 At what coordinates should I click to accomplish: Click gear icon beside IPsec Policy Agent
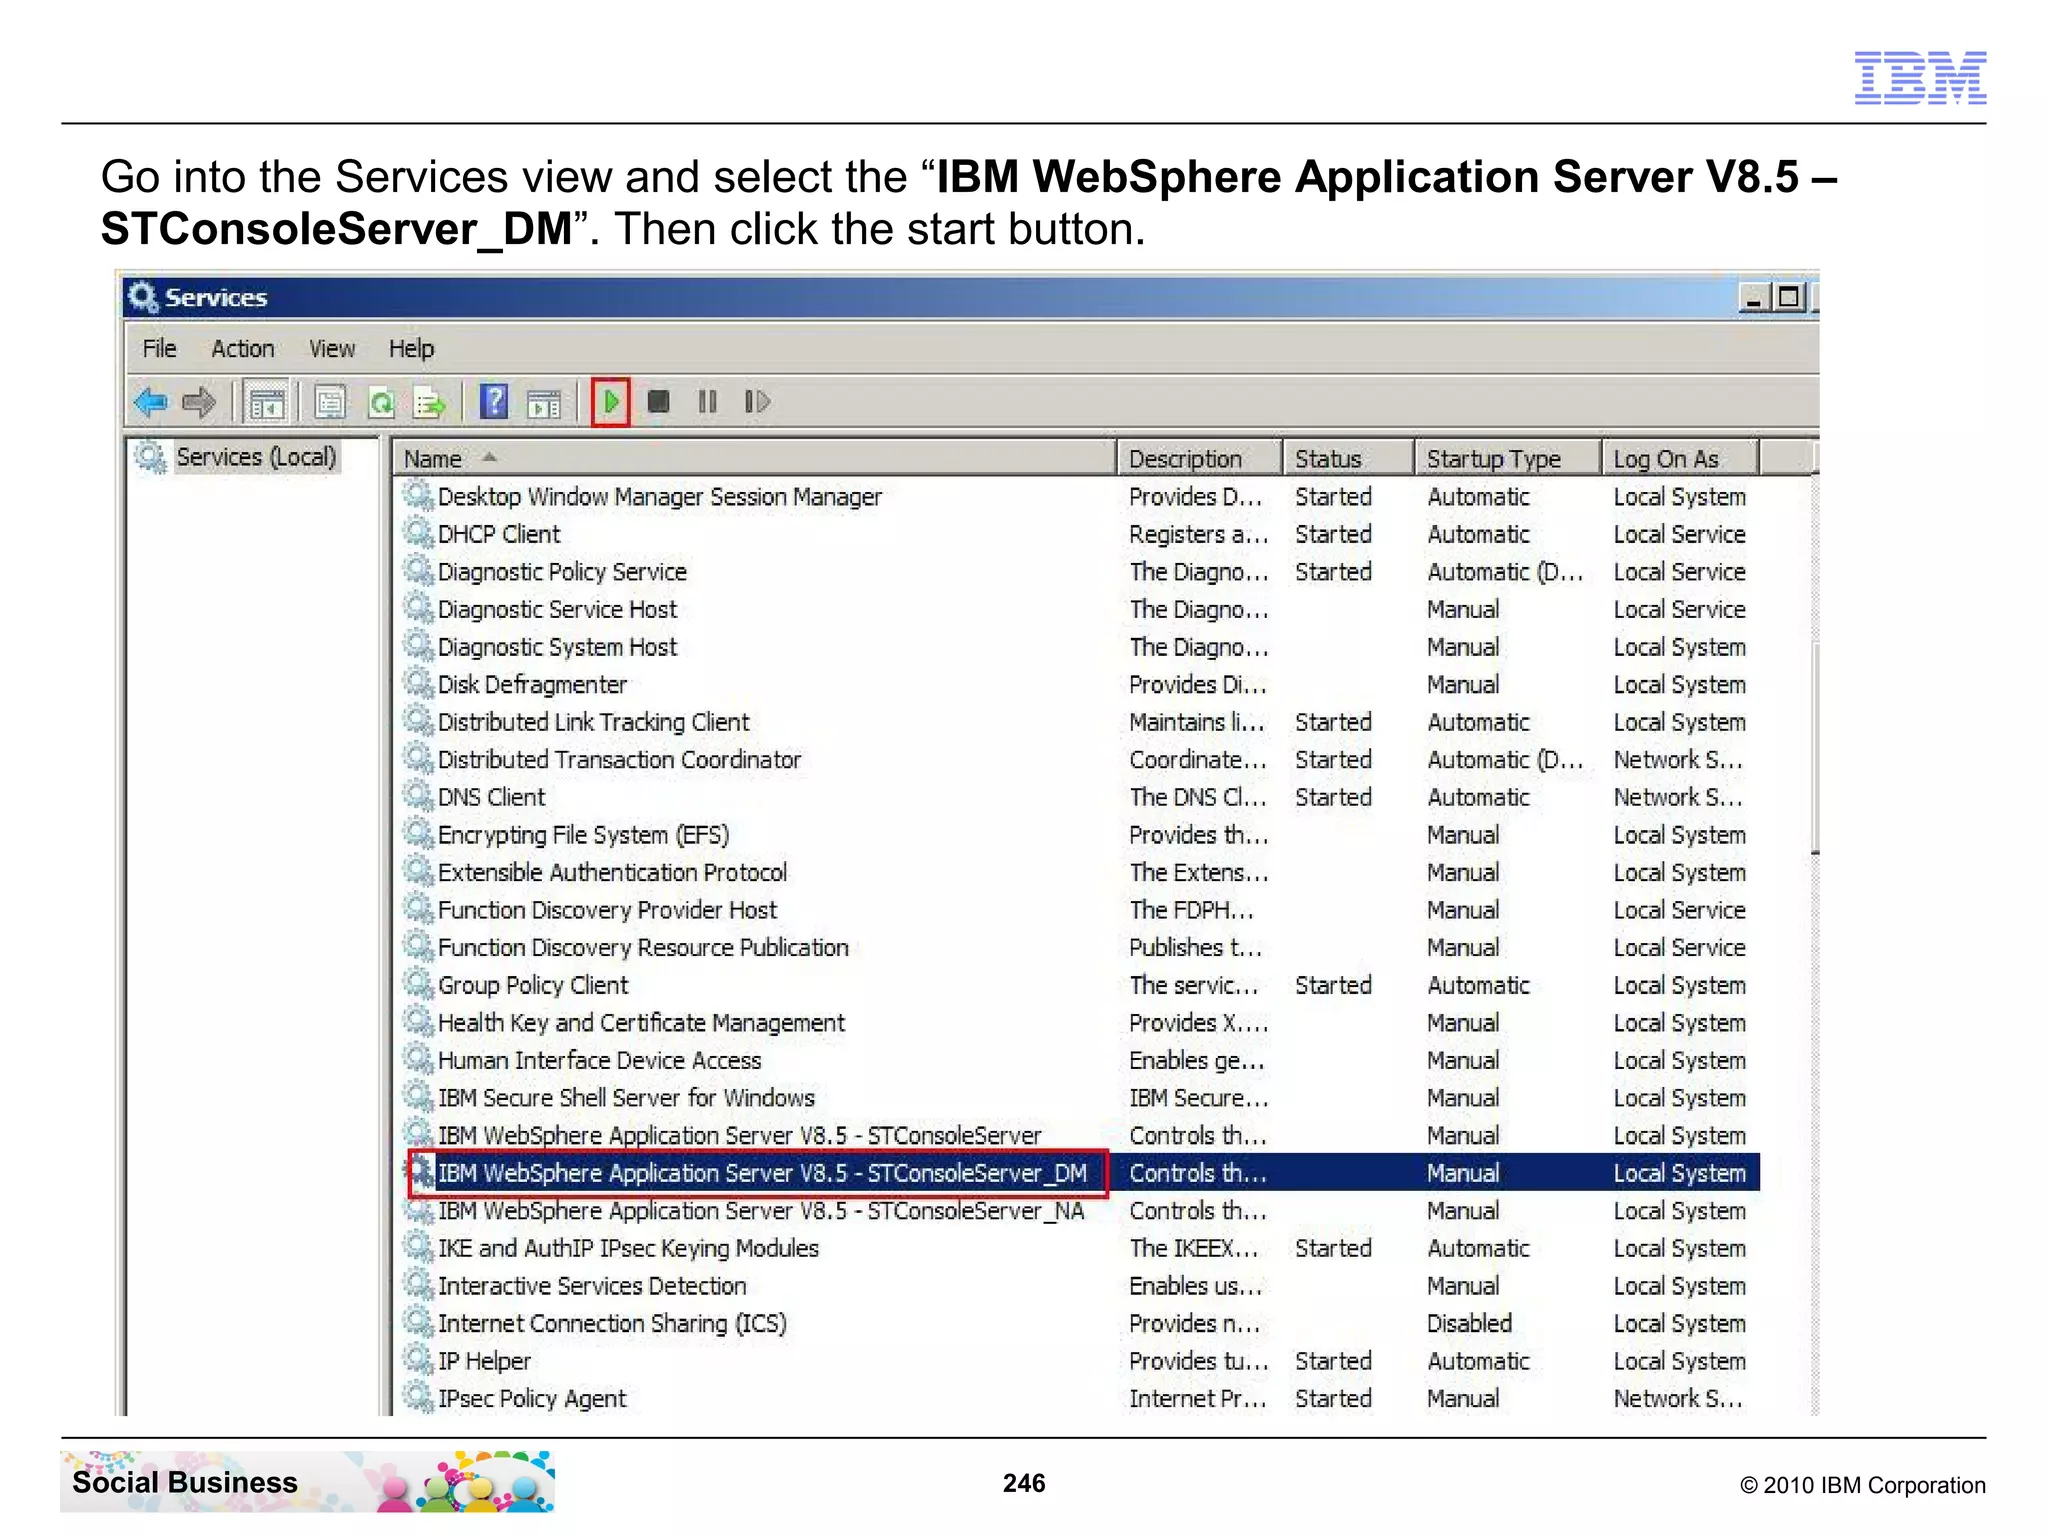(418, 1397)
